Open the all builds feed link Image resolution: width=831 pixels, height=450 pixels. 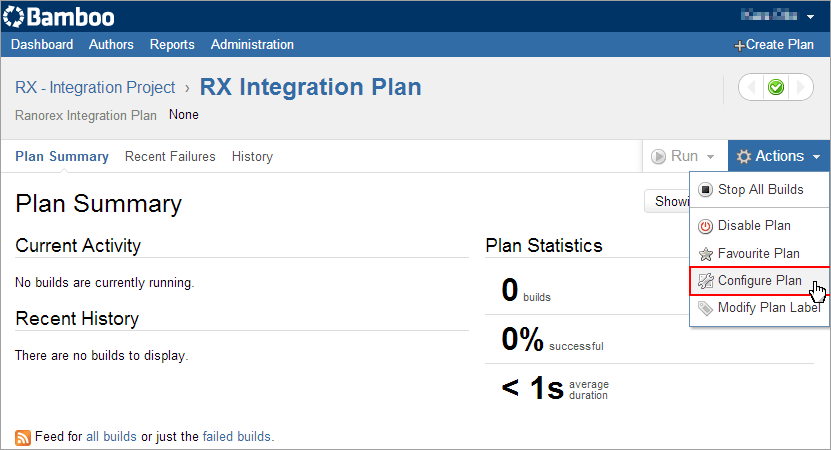[111, 437]
